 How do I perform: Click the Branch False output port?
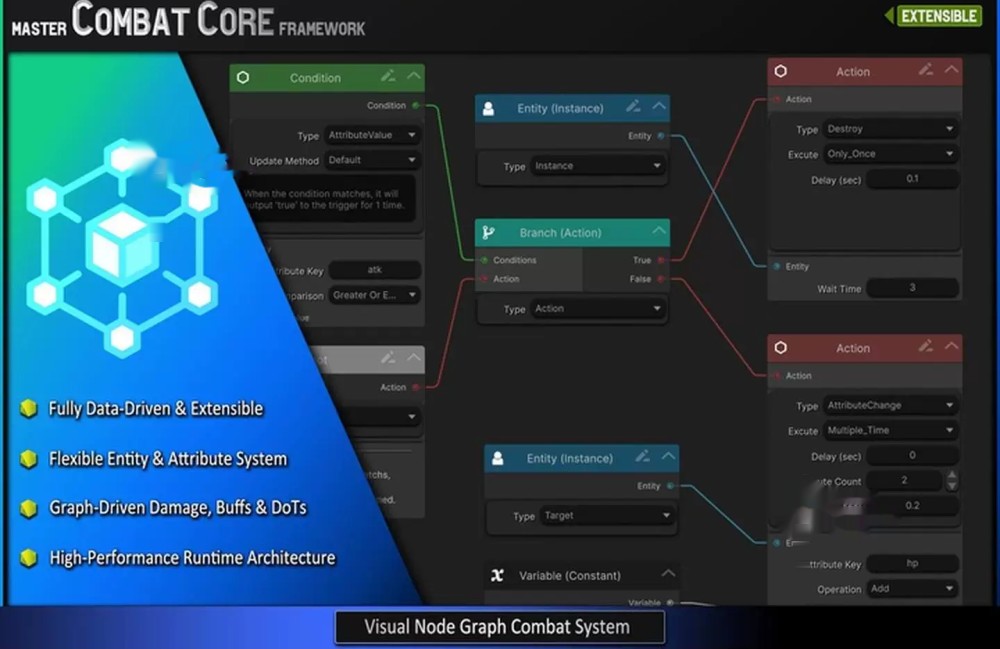pos(661,279)
